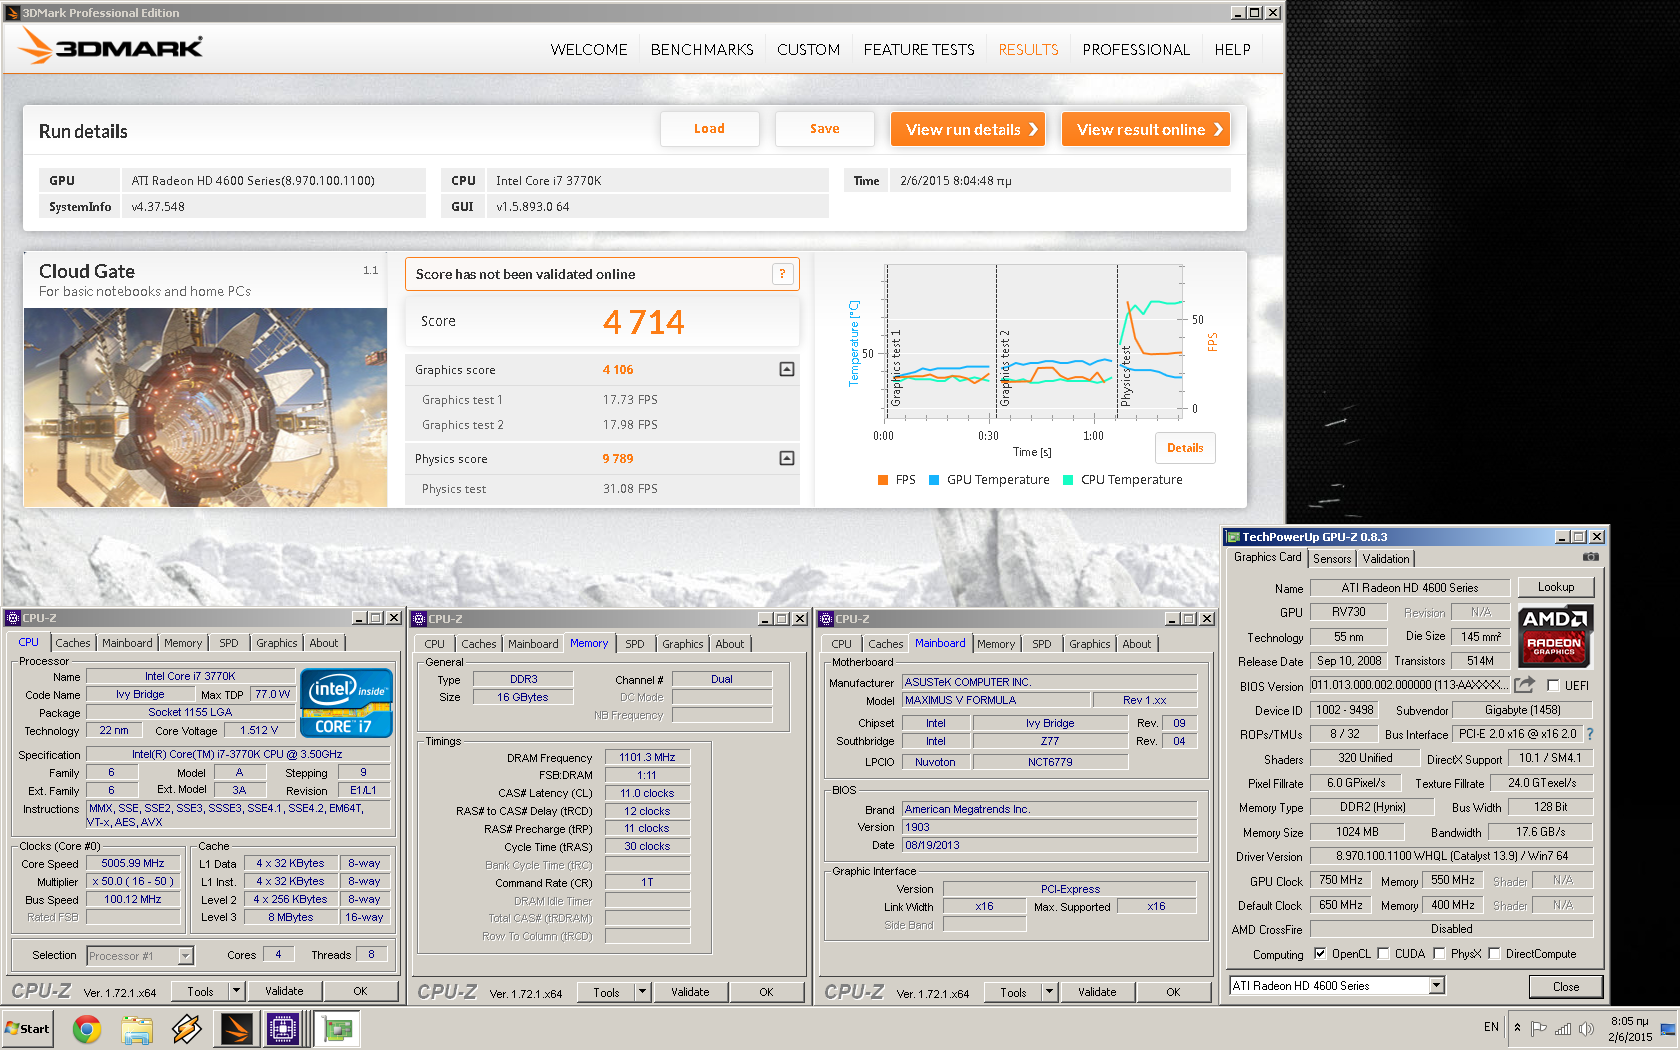The width and height of the screenshot is (1680, 1050).
Task: Click the Save button in Run details
Action: (825, 129)
